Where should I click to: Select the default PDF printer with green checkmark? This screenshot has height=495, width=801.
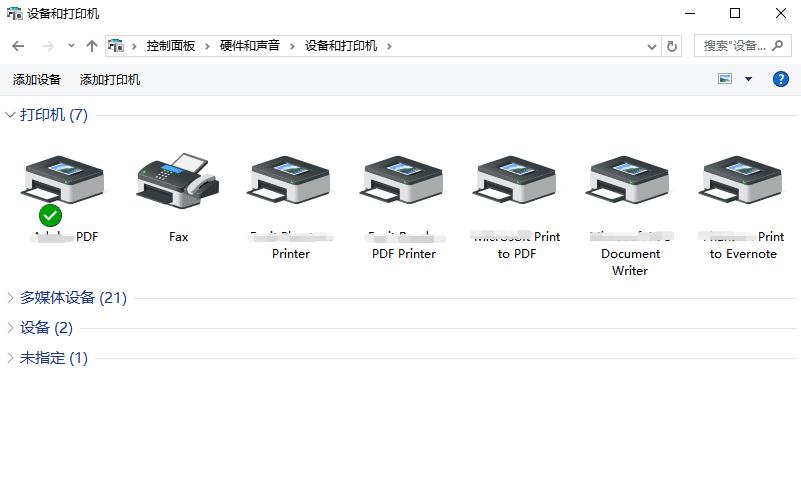(62, 180)
